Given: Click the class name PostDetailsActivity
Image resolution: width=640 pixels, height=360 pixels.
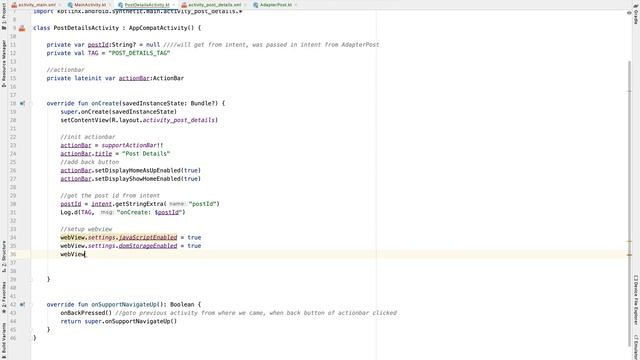Looking at the screenshot, I should pyautogui.click(x=86, y=28).
